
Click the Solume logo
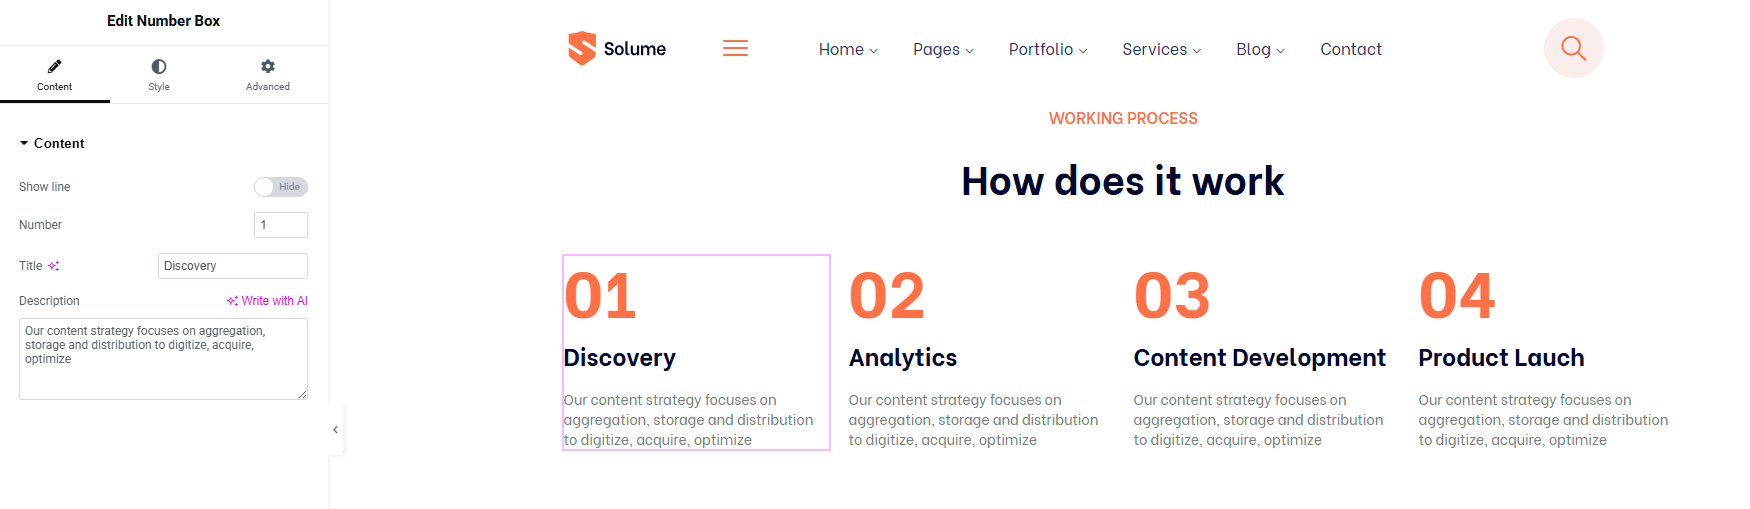pyautogui.click(x=617, y=48)
